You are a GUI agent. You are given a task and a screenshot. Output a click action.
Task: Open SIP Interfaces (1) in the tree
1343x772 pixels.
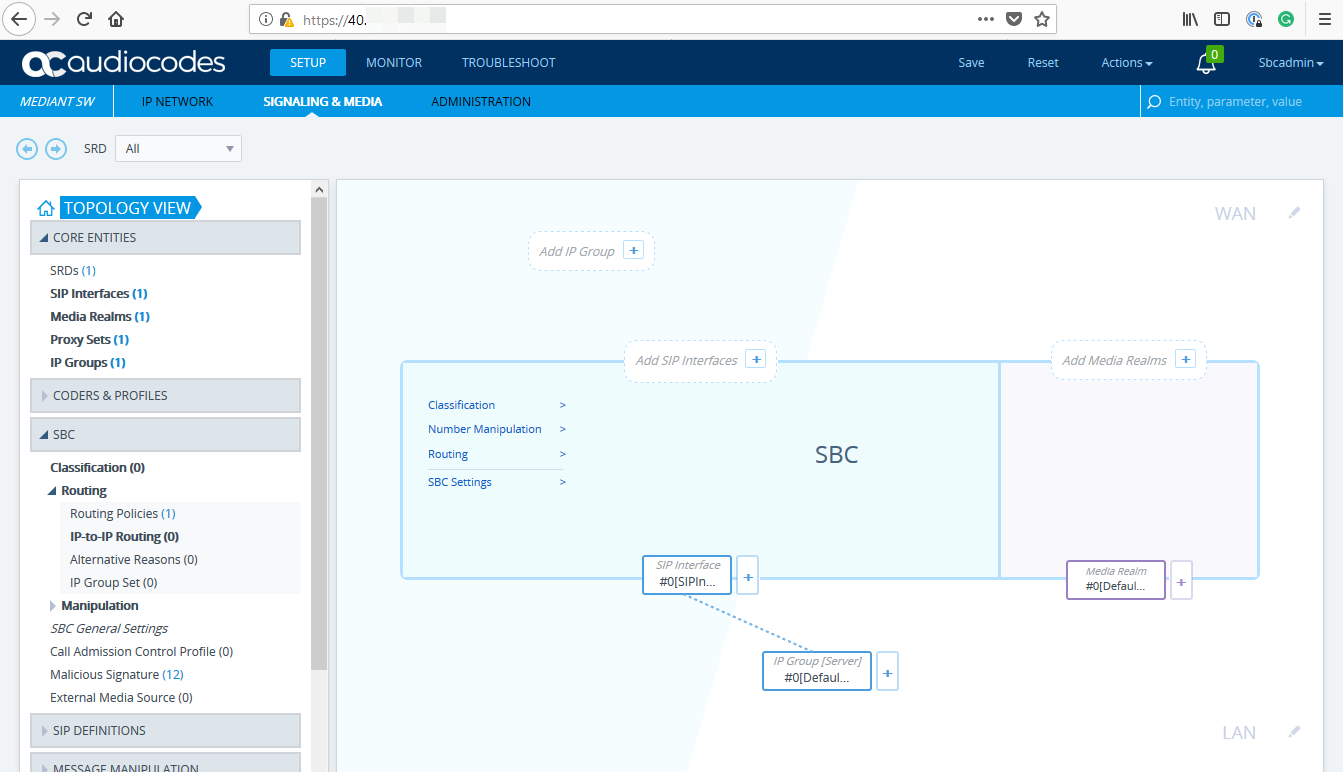click(x=99, y=294)
